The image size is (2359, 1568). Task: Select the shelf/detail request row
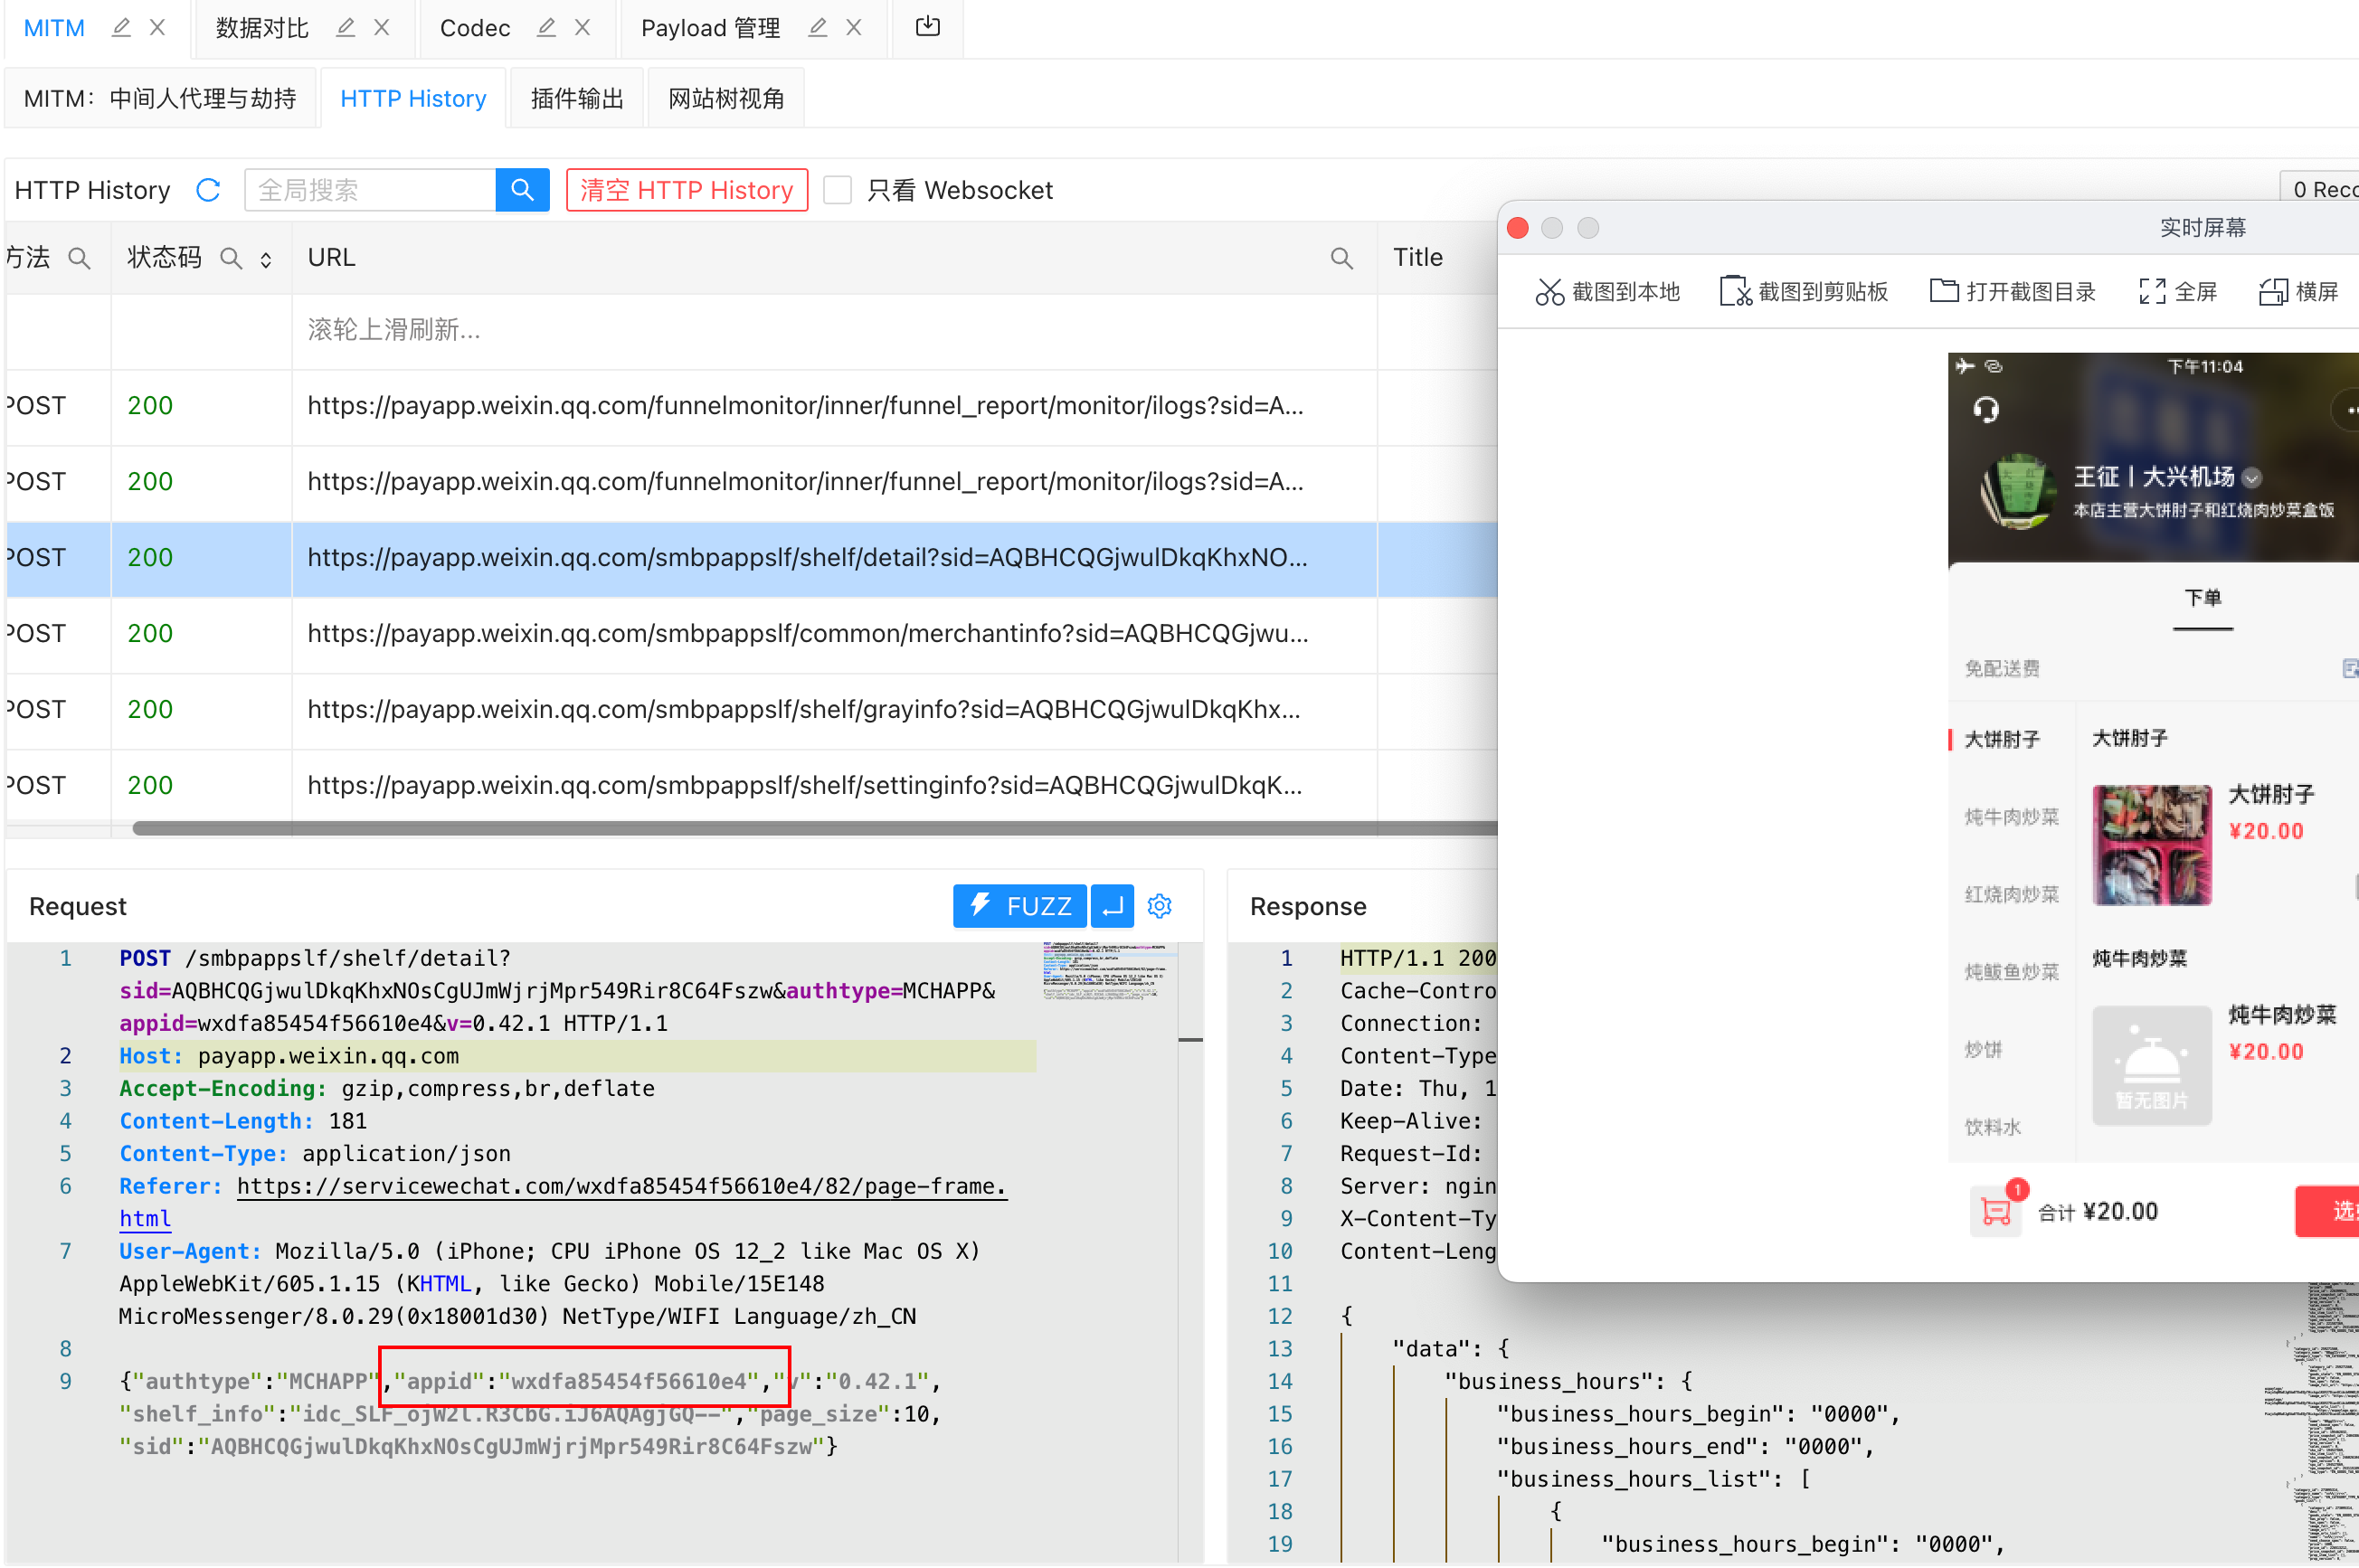(750, 558)
